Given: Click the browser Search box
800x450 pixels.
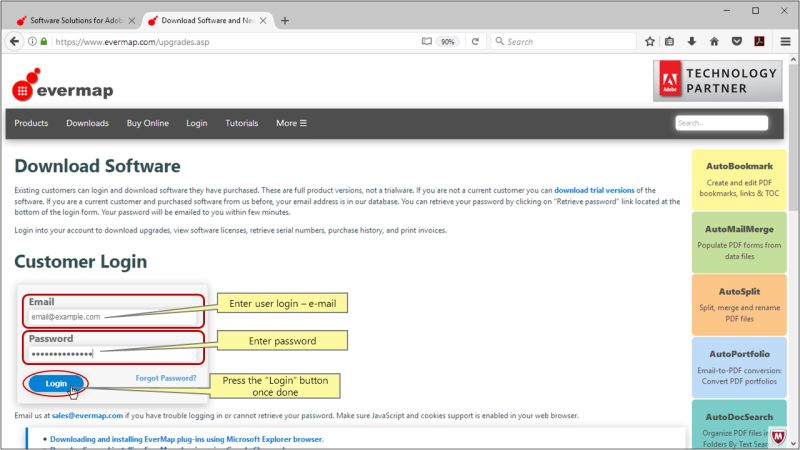Looking at the screenshot, I should (564, 42).
